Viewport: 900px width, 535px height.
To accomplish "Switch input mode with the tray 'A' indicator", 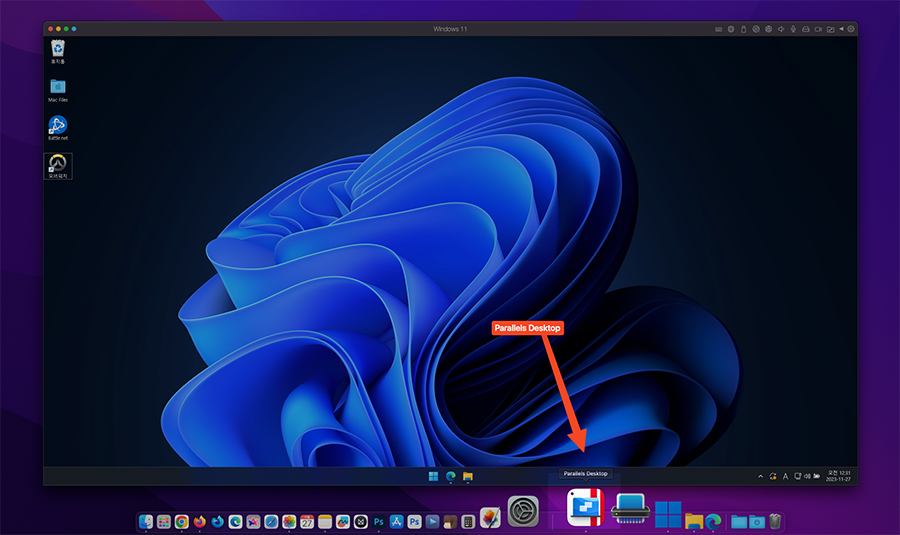I will click(785, 476).
